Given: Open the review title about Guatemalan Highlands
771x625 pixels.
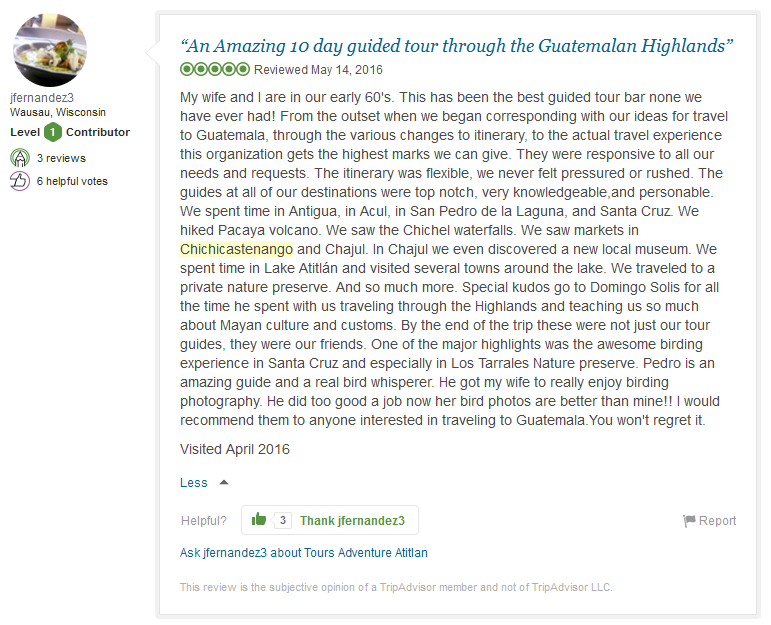Looking at the screenshot, I should [x=457, y=46].
